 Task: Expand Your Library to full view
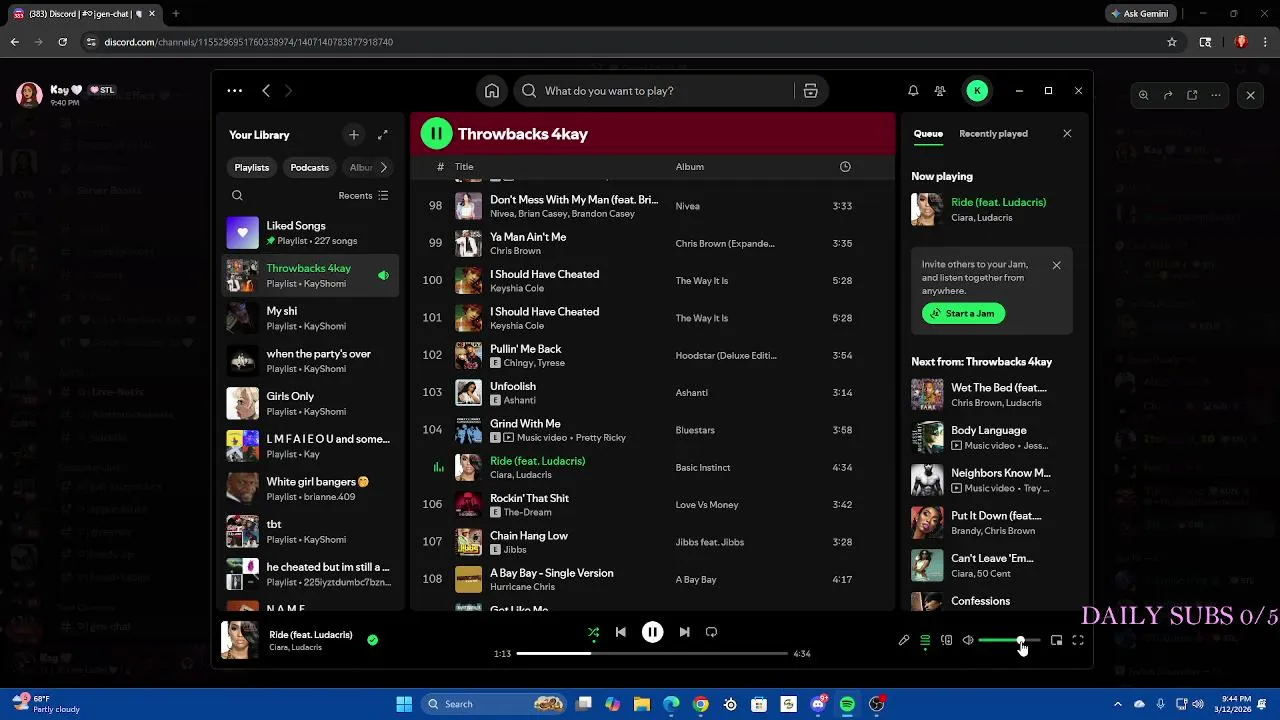382,135
